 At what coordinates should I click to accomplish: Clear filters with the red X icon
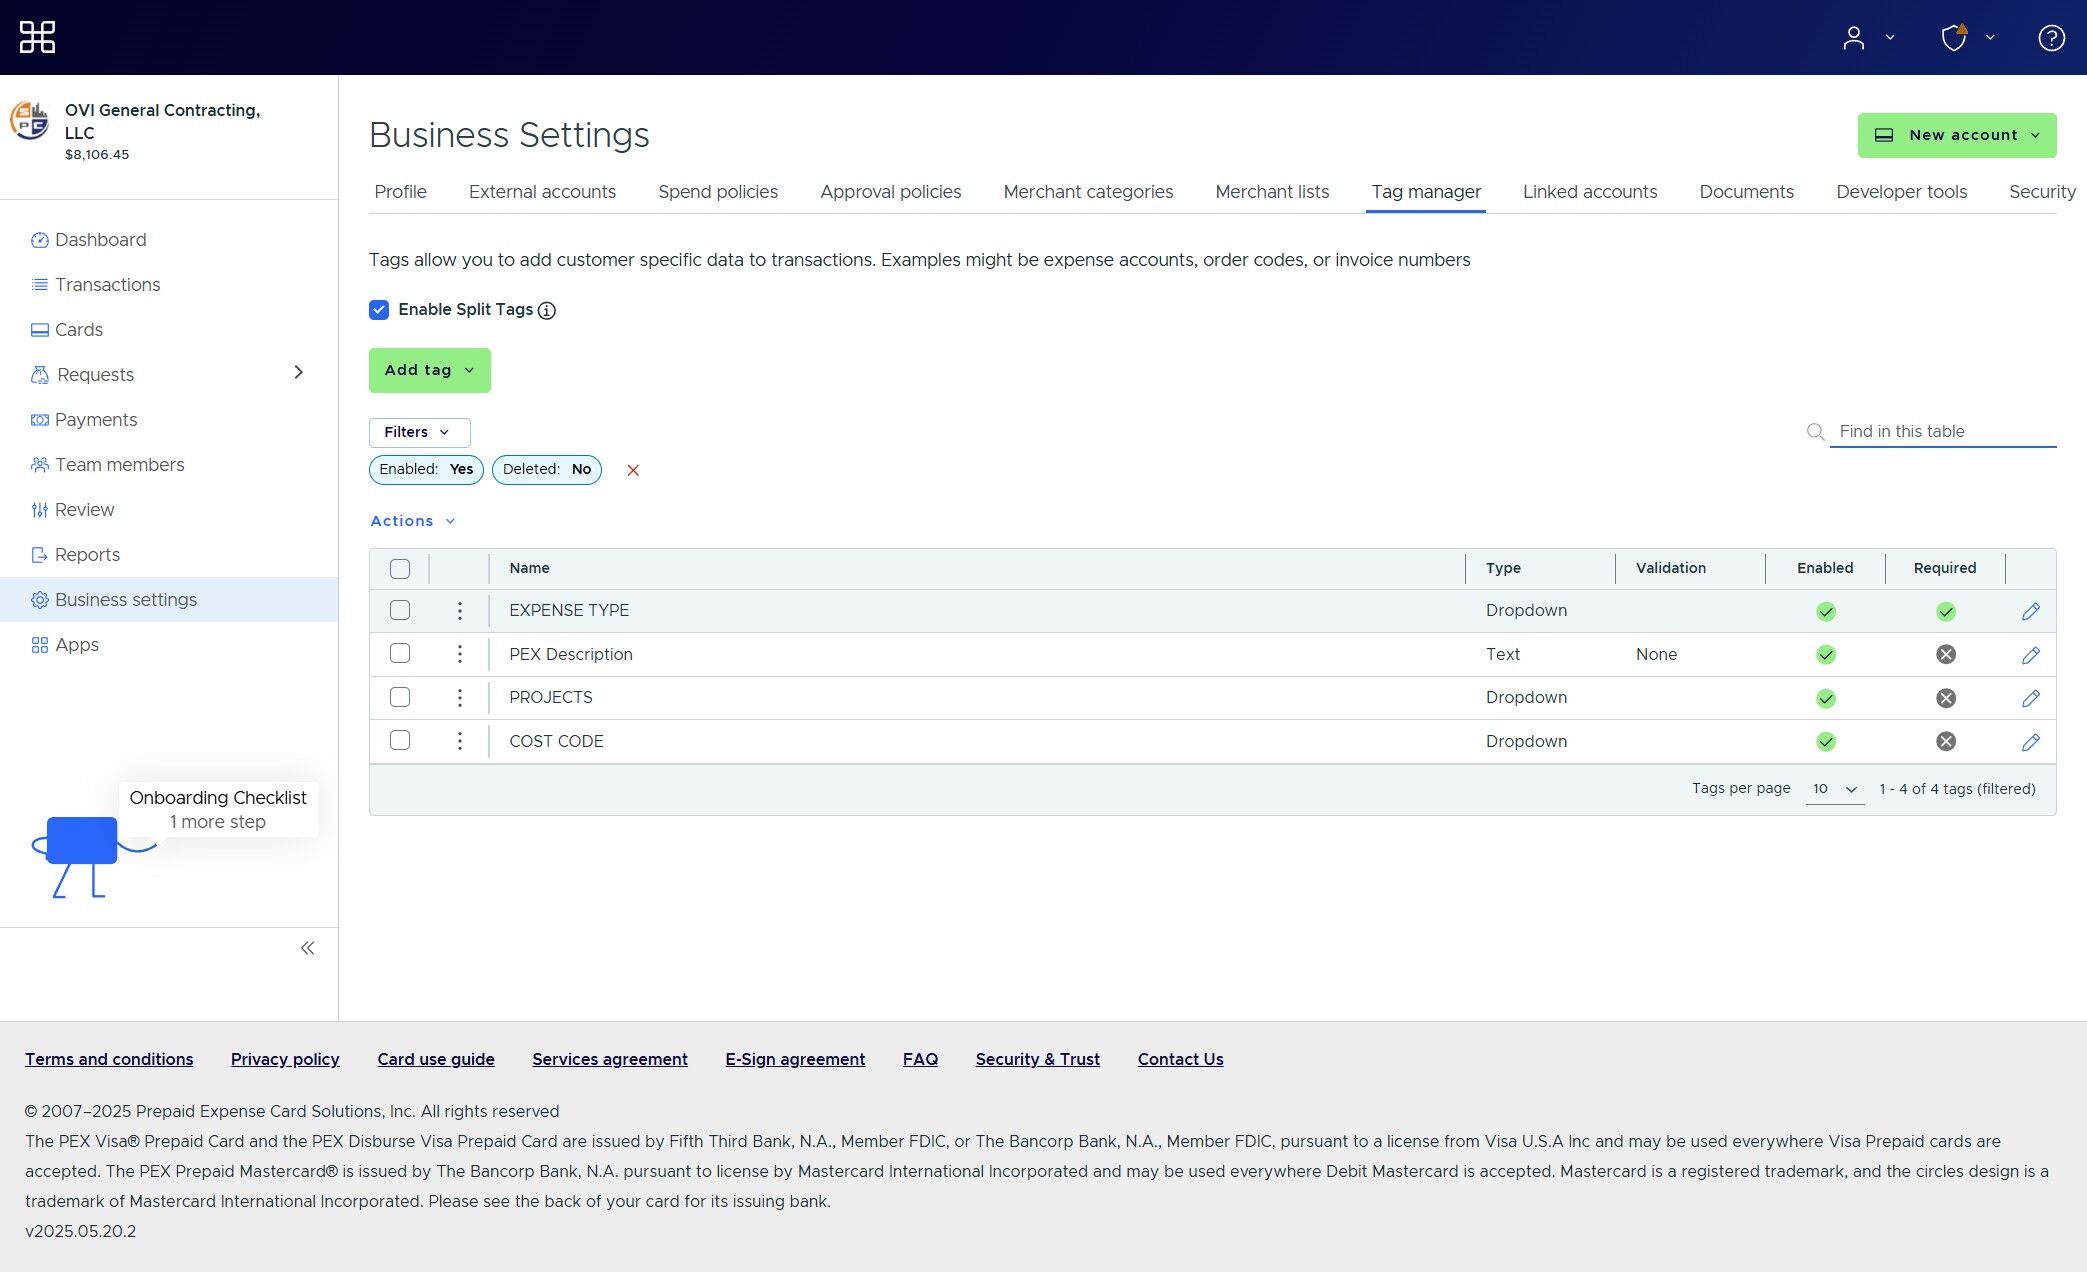click(633, 470)
